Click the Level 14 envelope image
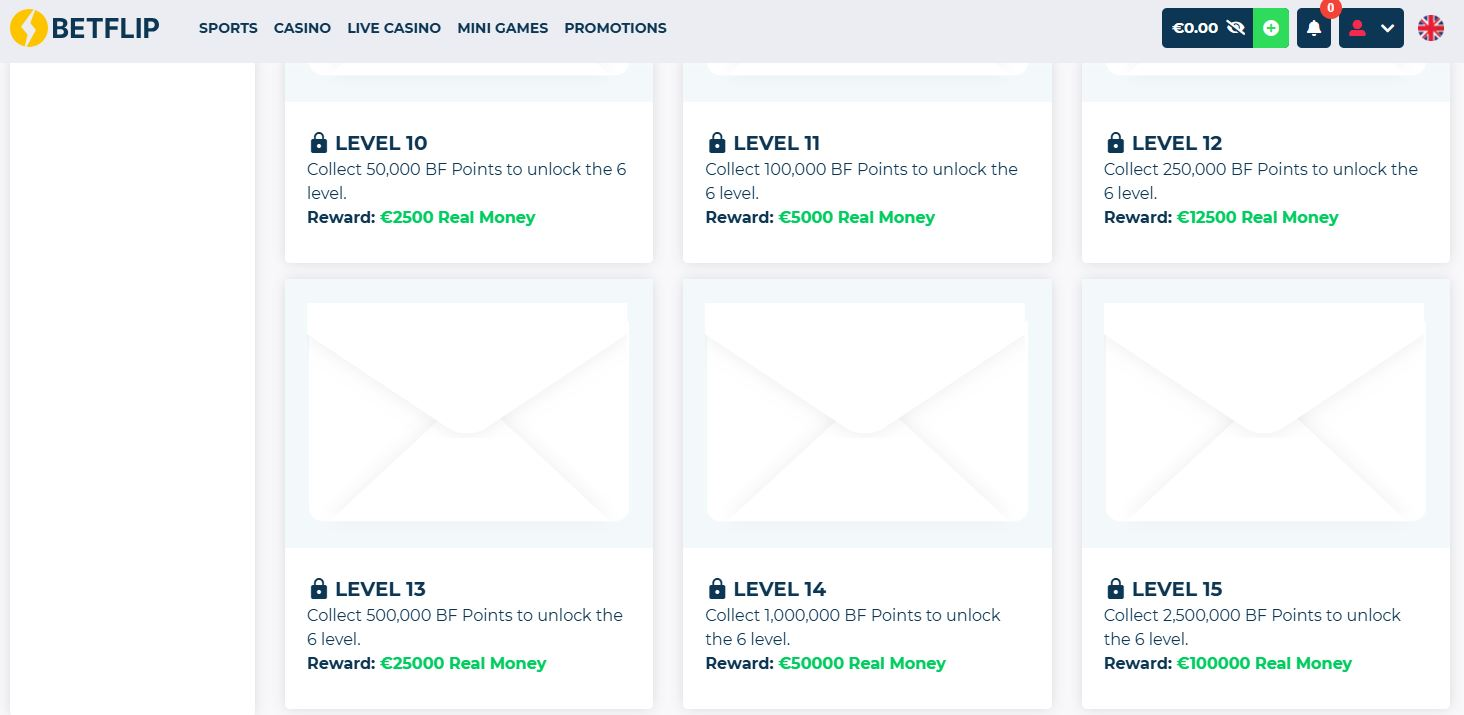This screenshot has width=1464, height=715. [867, 412]
